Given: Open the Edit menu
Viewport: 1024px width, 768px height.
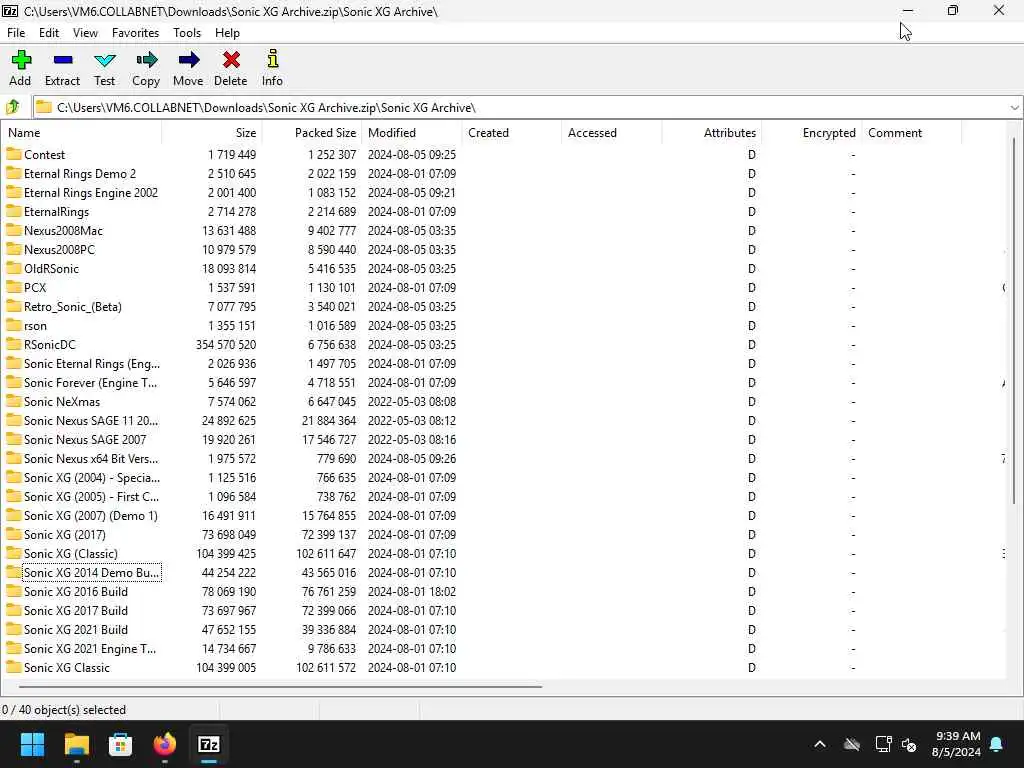Looking at the screenshot, I should pos(49,33).
